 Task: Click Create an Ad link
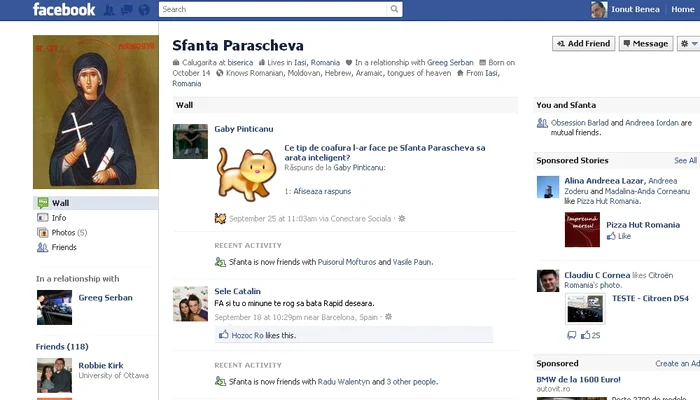(x=677, y=363)
